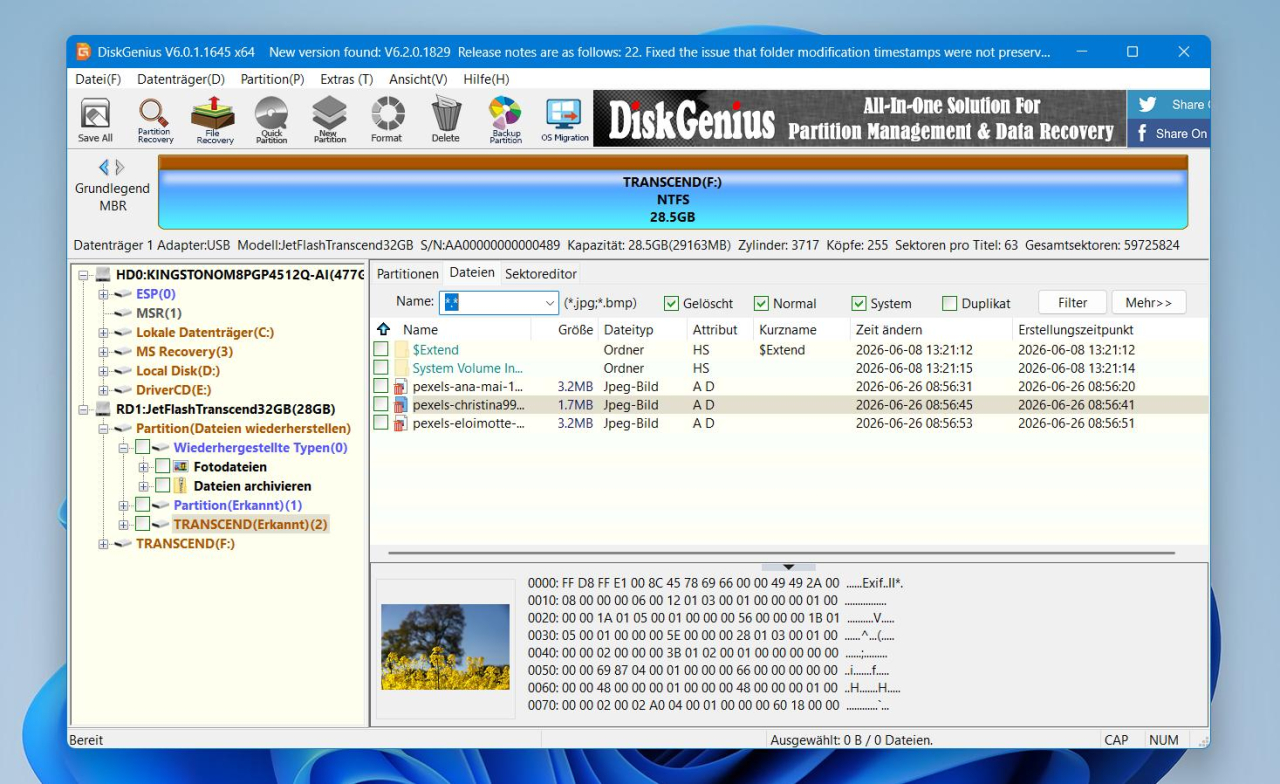Open the Datenträger(D) menu

point(181,79)
